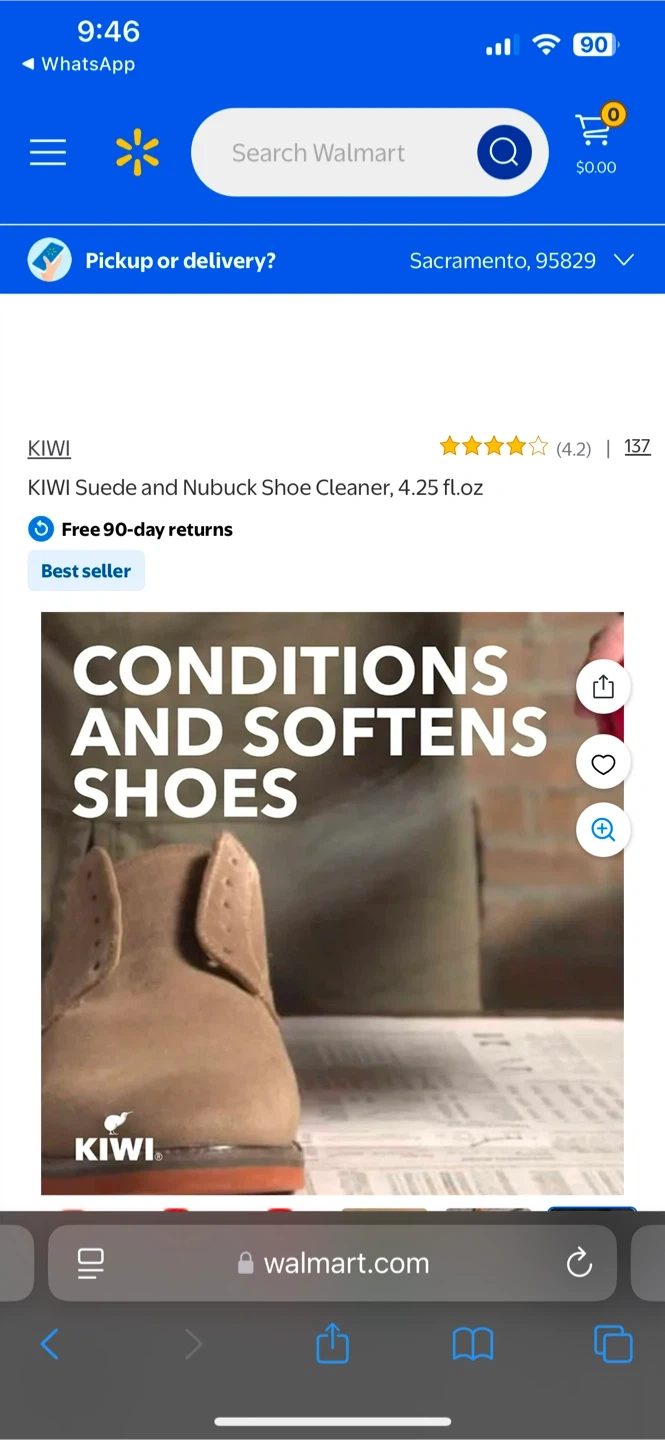Add item to favorites with heart icon
Viewport: 665px width, 1440px height.
pyautogui.click(x=603, y=764)
